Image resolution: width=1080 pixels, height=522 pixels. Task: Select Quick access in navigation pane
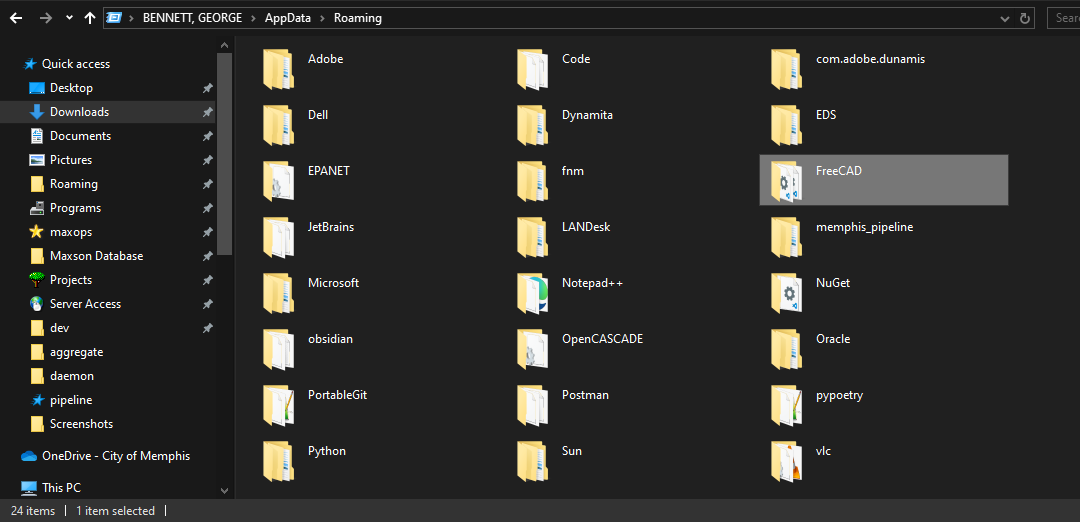75,64
